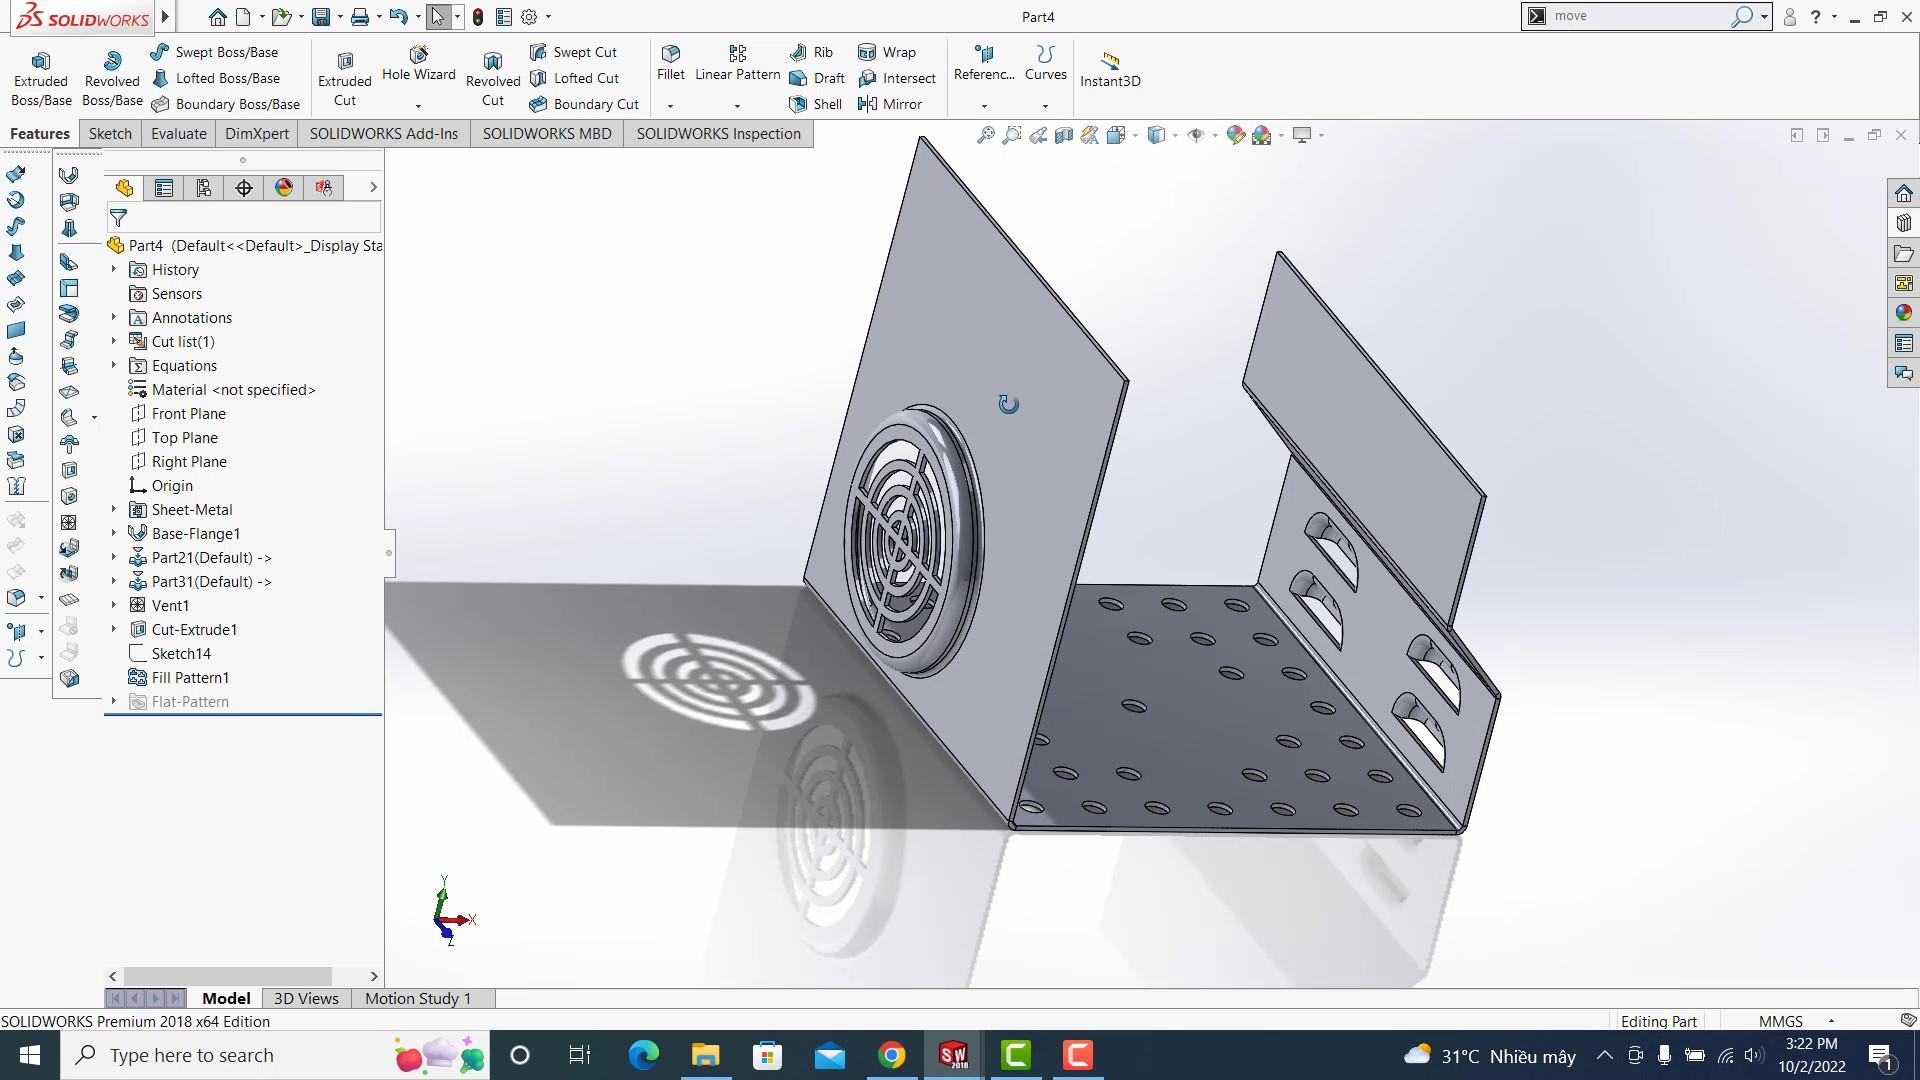
Task: Open the ConfigurationManager tab icon
Action: pyautogui.click(x=204, y=188)
